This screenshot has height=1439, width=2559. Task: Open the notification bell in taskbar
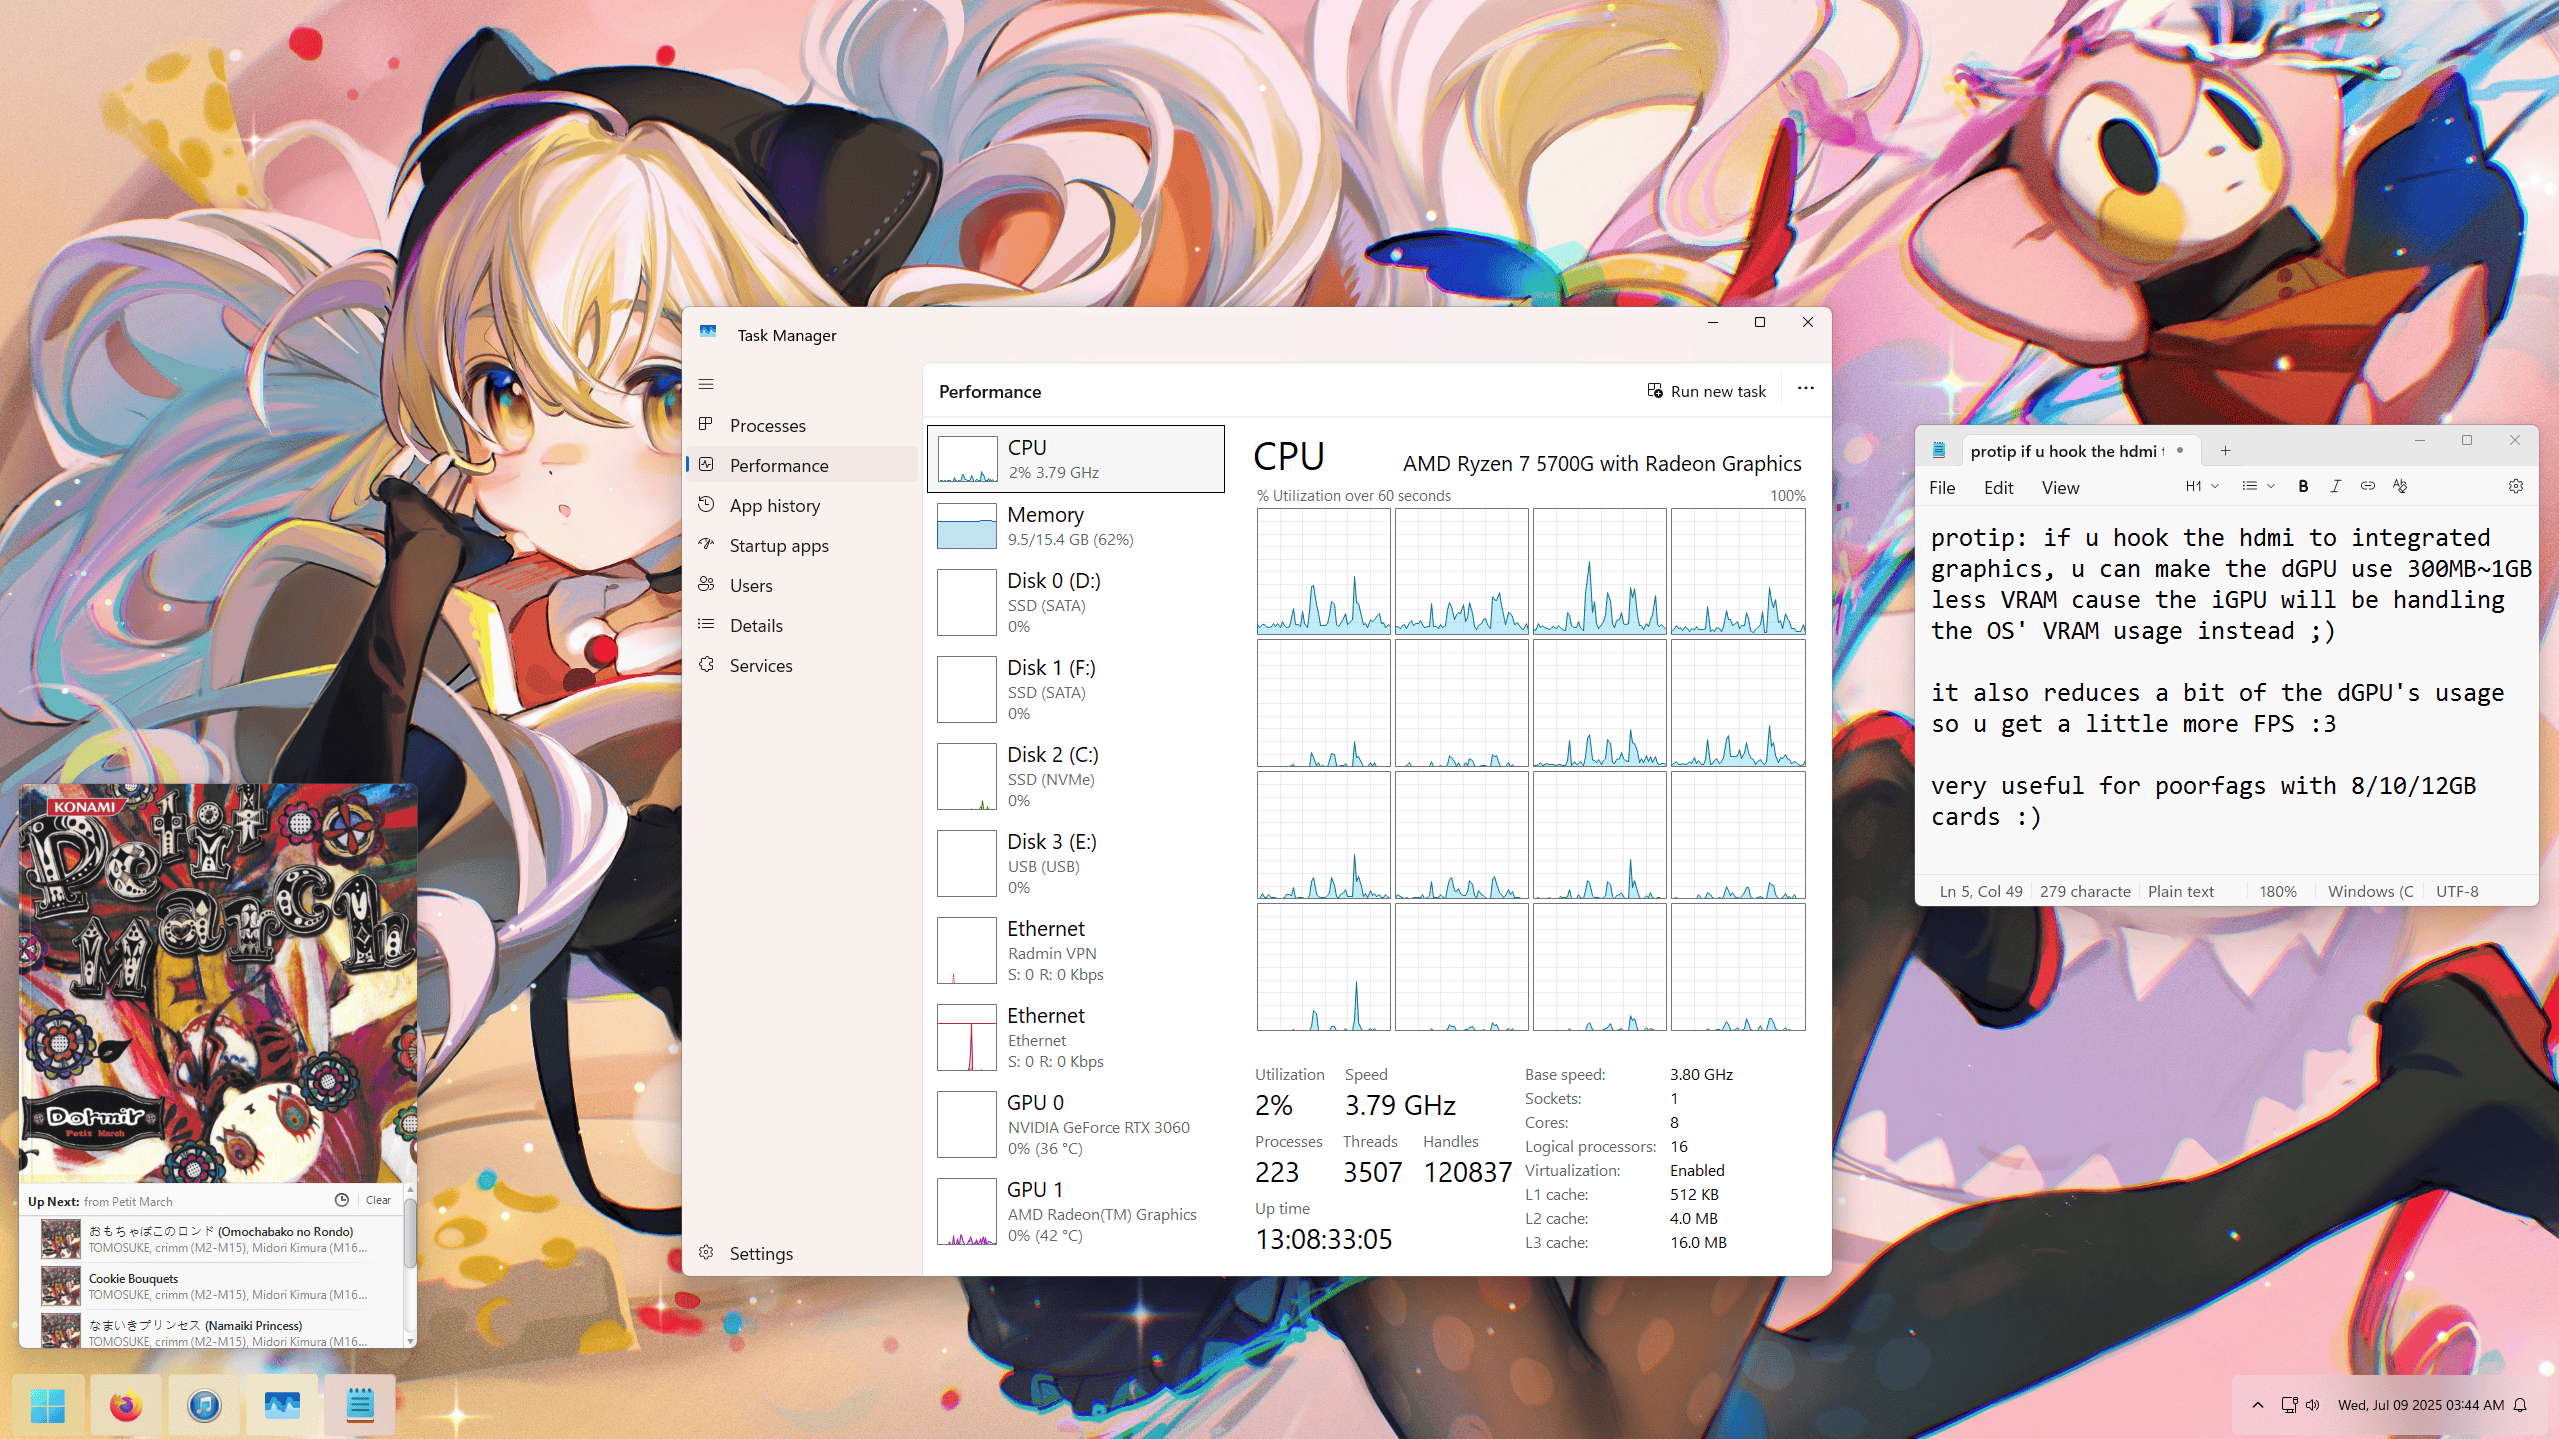[2520, 1405]
